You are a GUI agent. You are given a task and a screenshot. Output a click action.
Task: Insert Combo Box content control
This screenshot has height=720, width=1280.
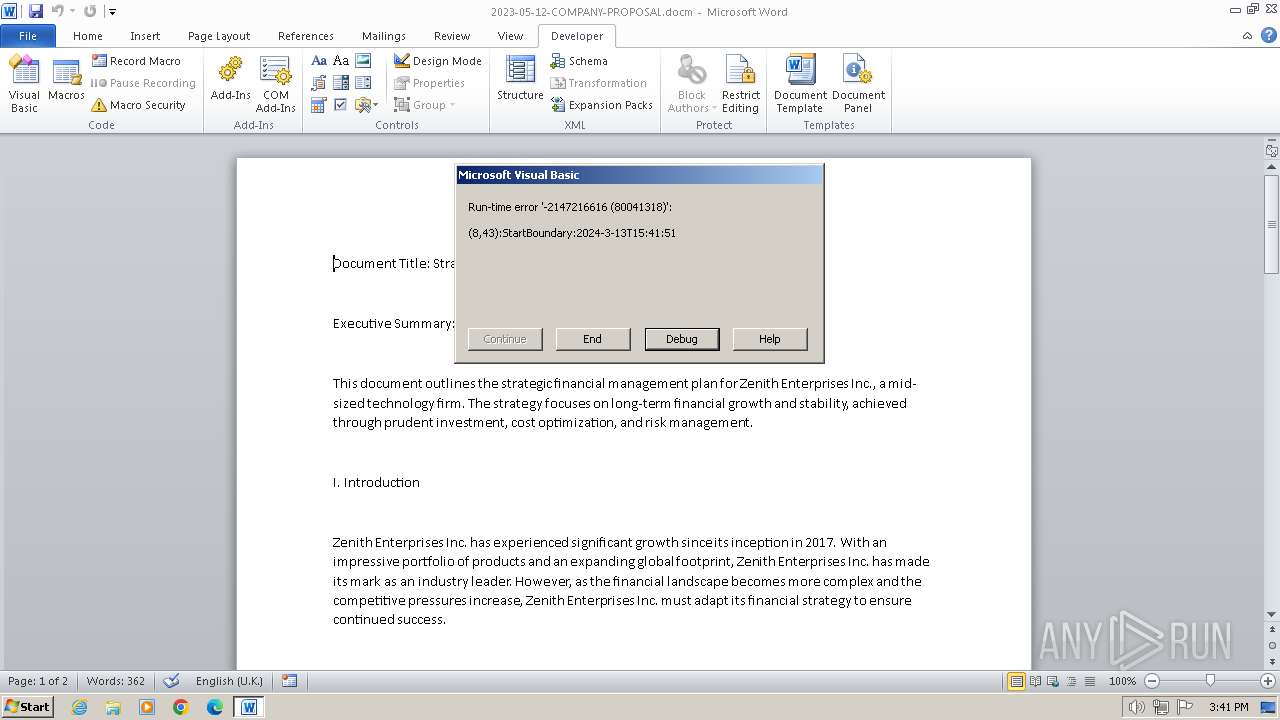(x=341, y=83)
